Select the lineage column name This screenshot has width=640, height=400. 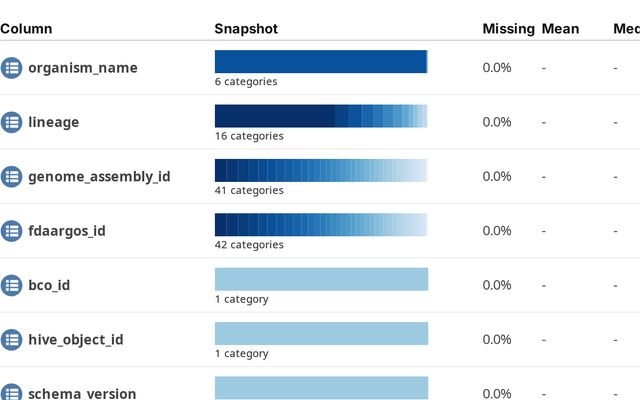point(53,122)
